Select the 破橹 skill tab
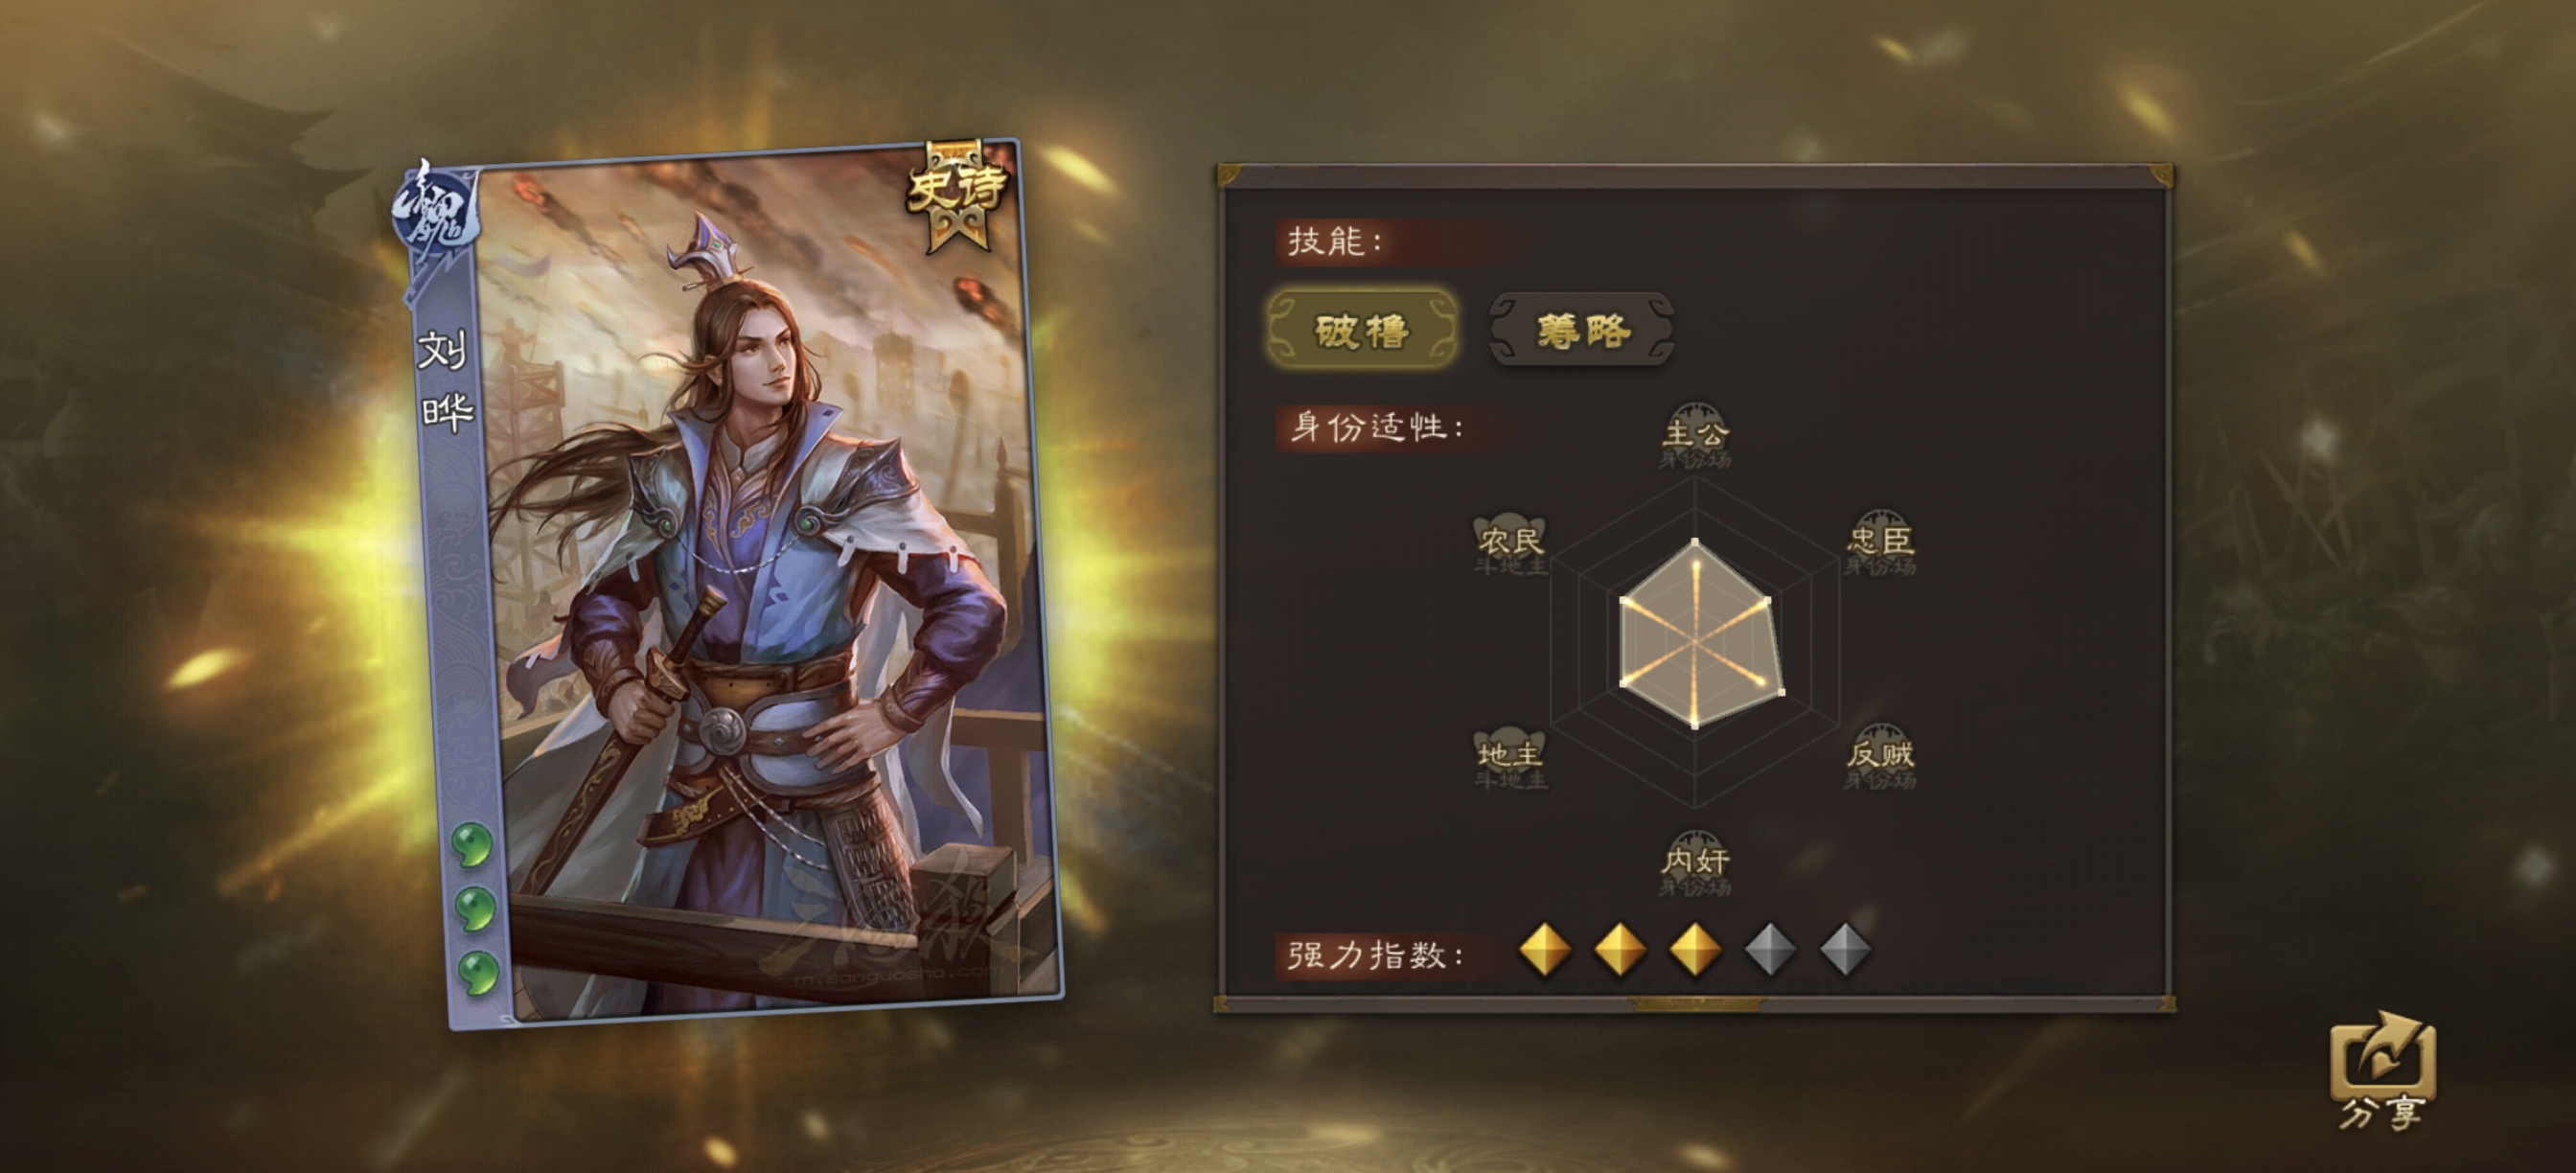 tap(1362, 330)
